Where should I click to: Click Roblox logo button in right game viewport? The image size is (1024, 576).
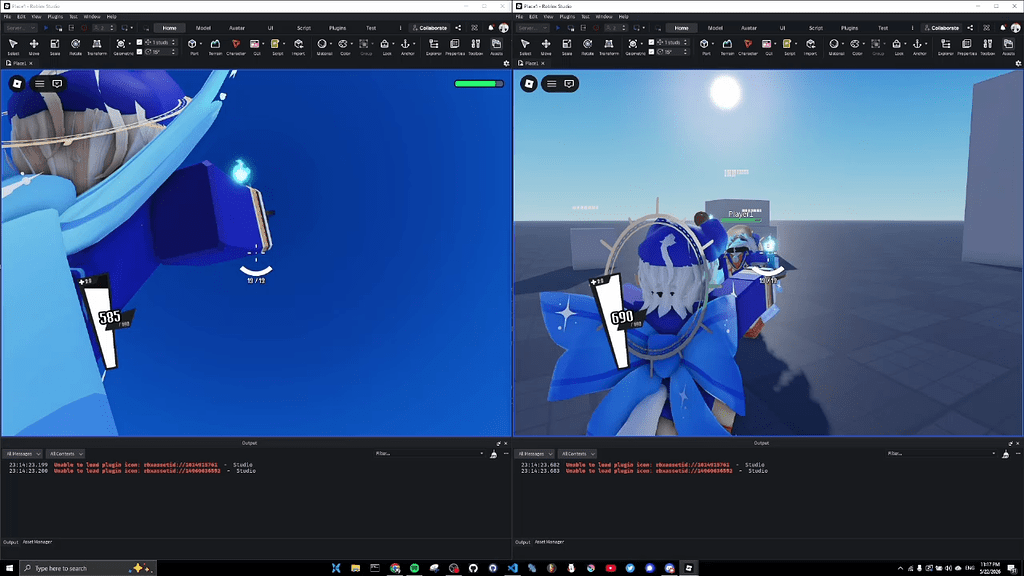point(529,84)
